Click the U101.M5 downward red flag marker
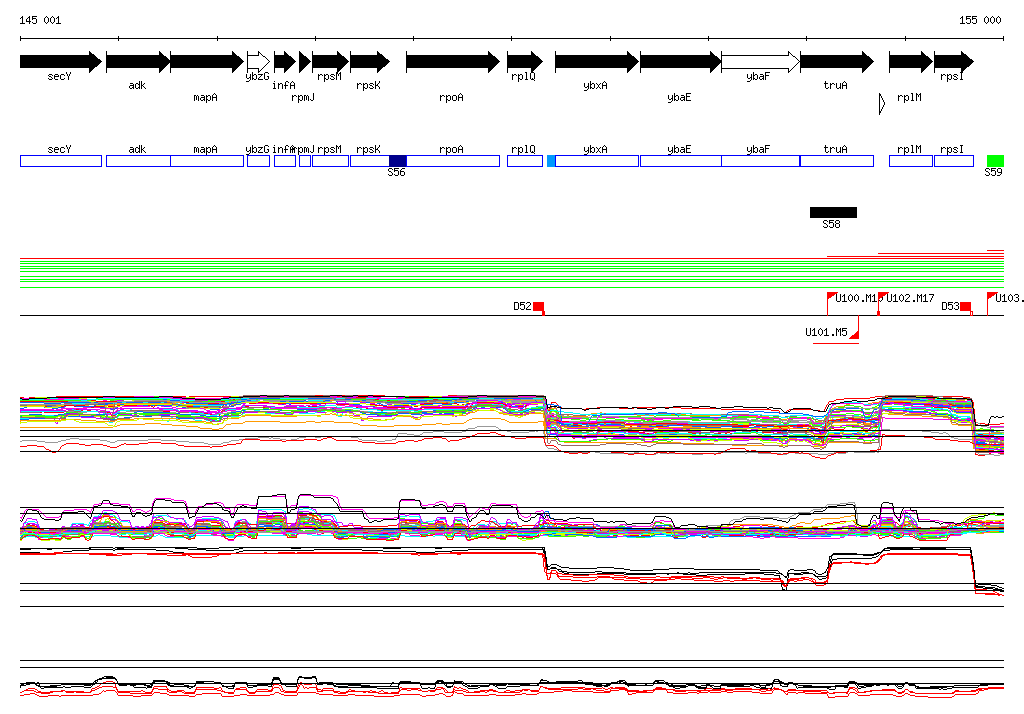 (855, 333)
